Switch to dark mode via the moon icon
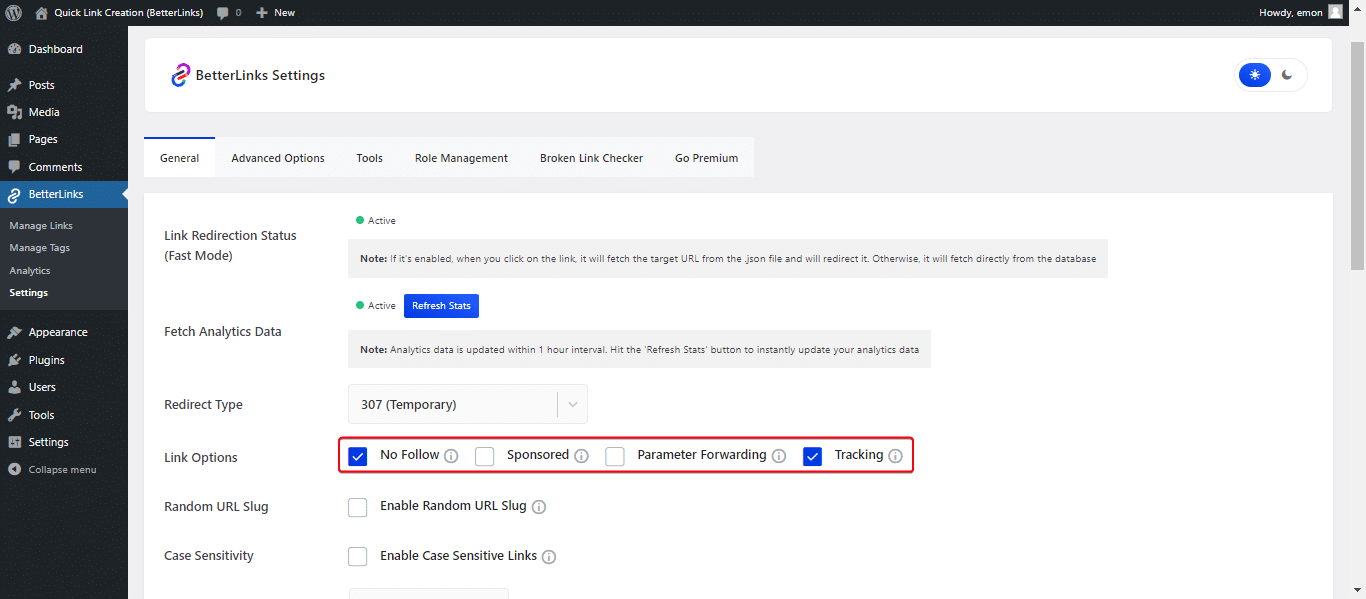The image size is (1366, 599). coord(1287,75)
